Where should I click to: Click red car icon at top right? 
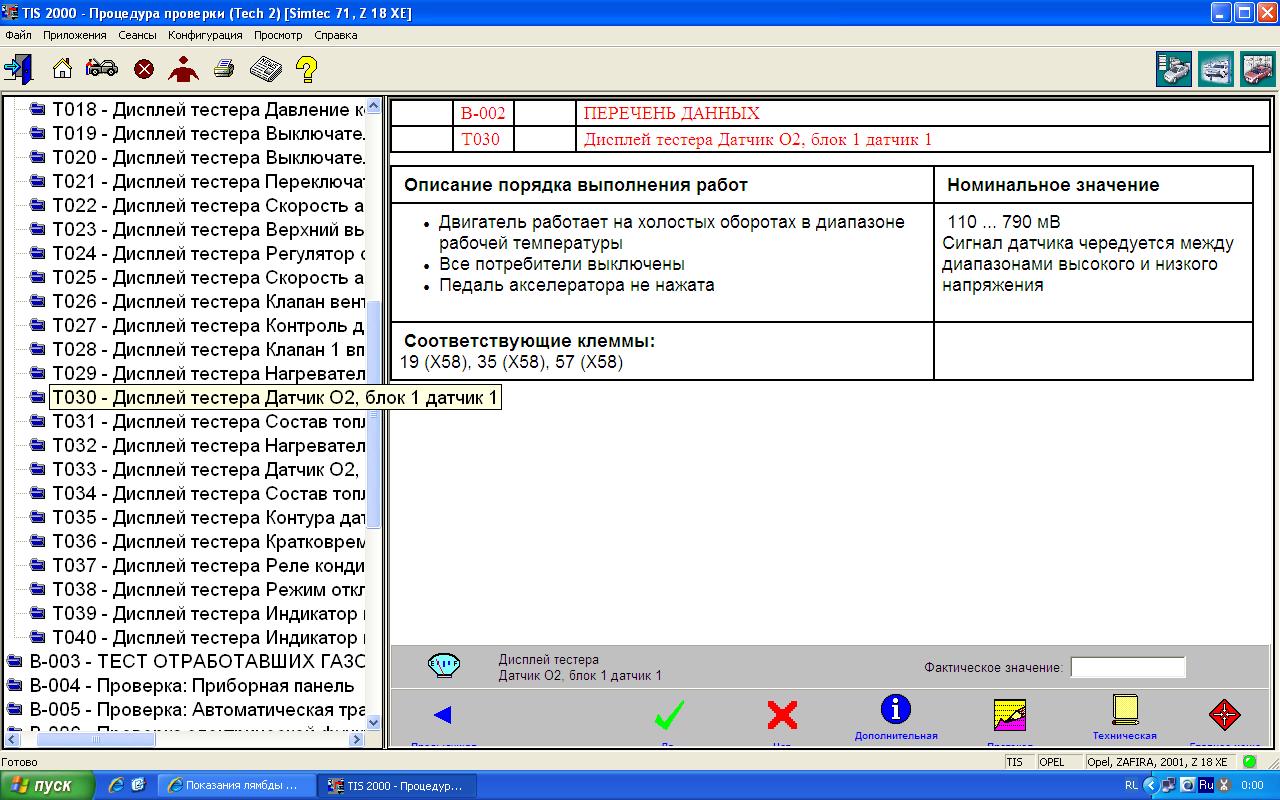[1258, 70]
